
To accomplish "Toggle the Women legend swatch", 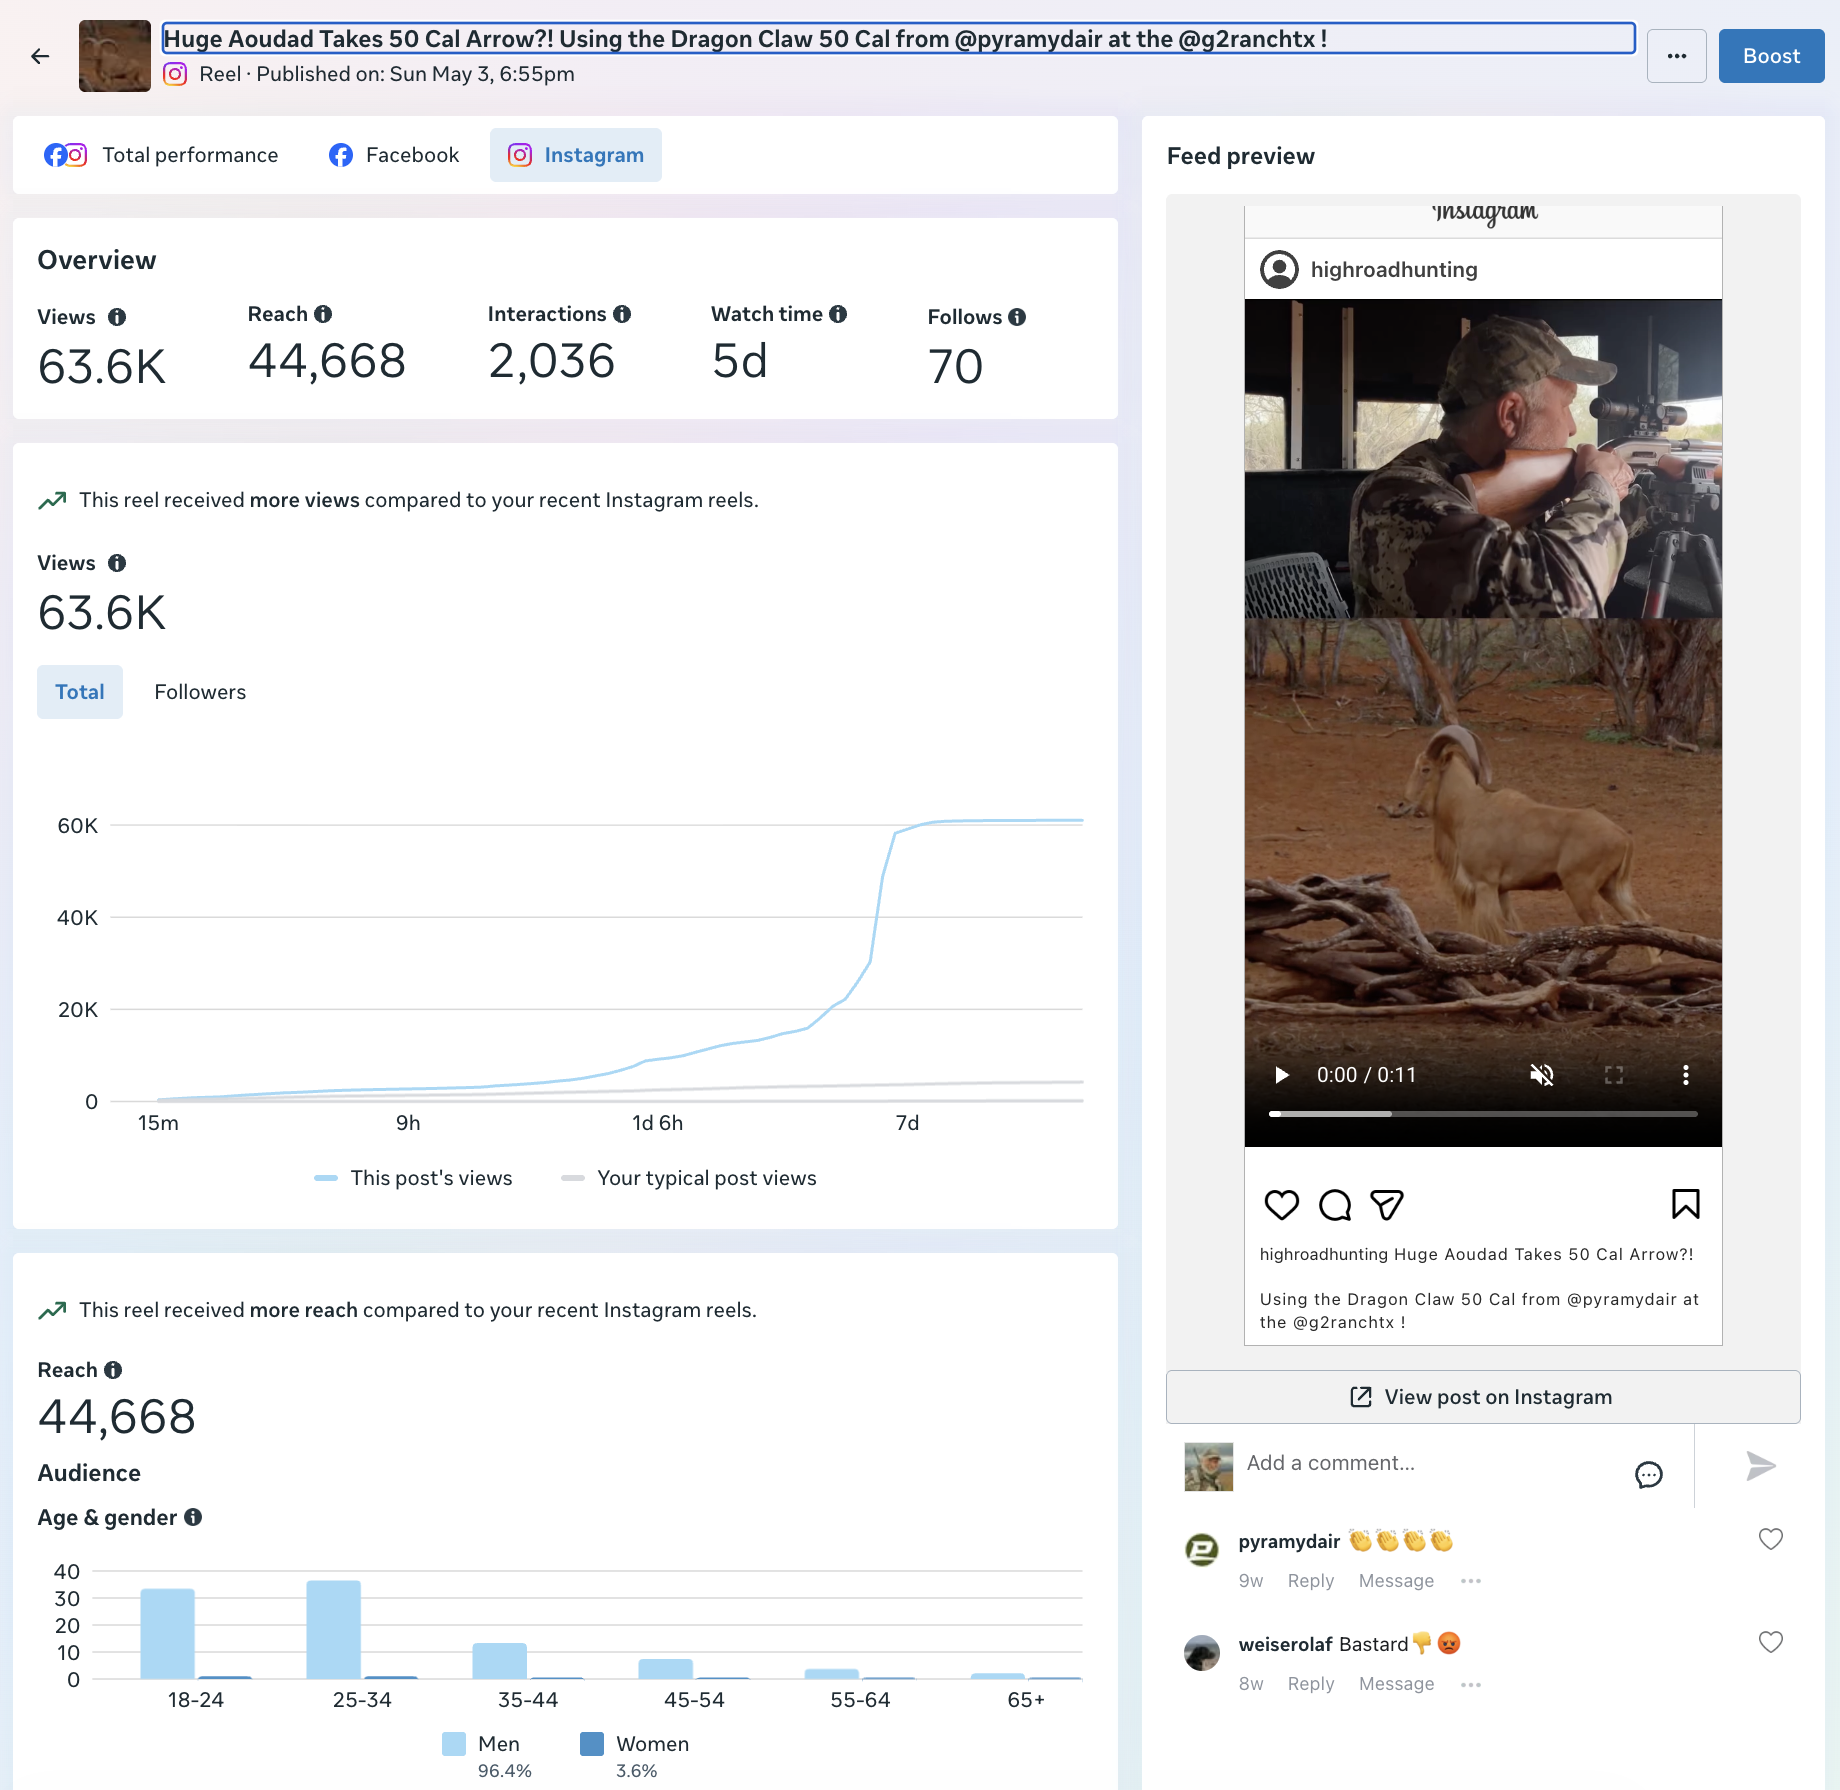I will pyautogui.click(x=592, y=1744).
